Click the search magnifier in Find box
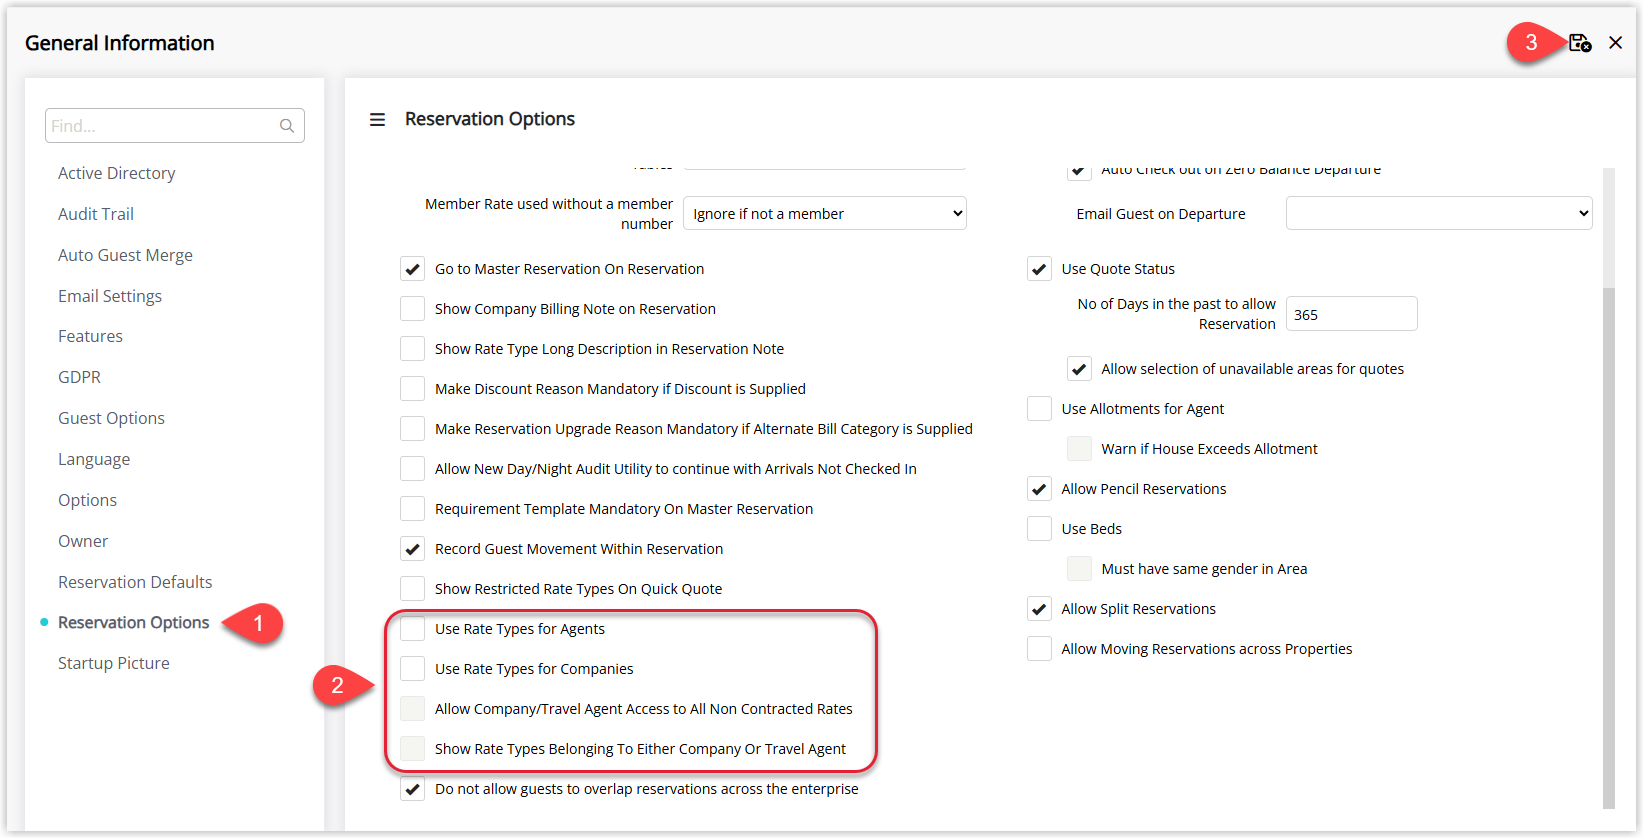Screen dimensions: 1644x839 (x=287, y=126)
